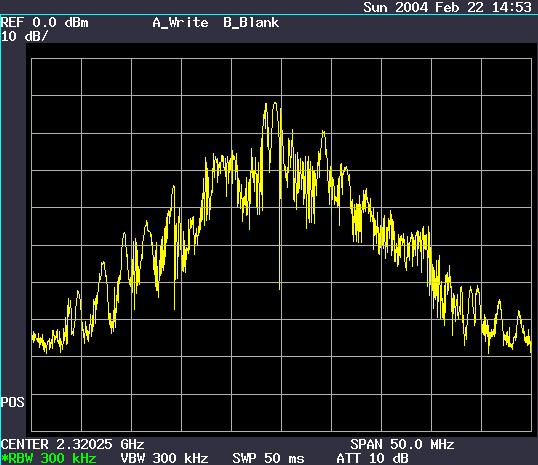Click the GHz unit in the center frequency
Viewport: 538px width, 465px height.
coord(132,444)
